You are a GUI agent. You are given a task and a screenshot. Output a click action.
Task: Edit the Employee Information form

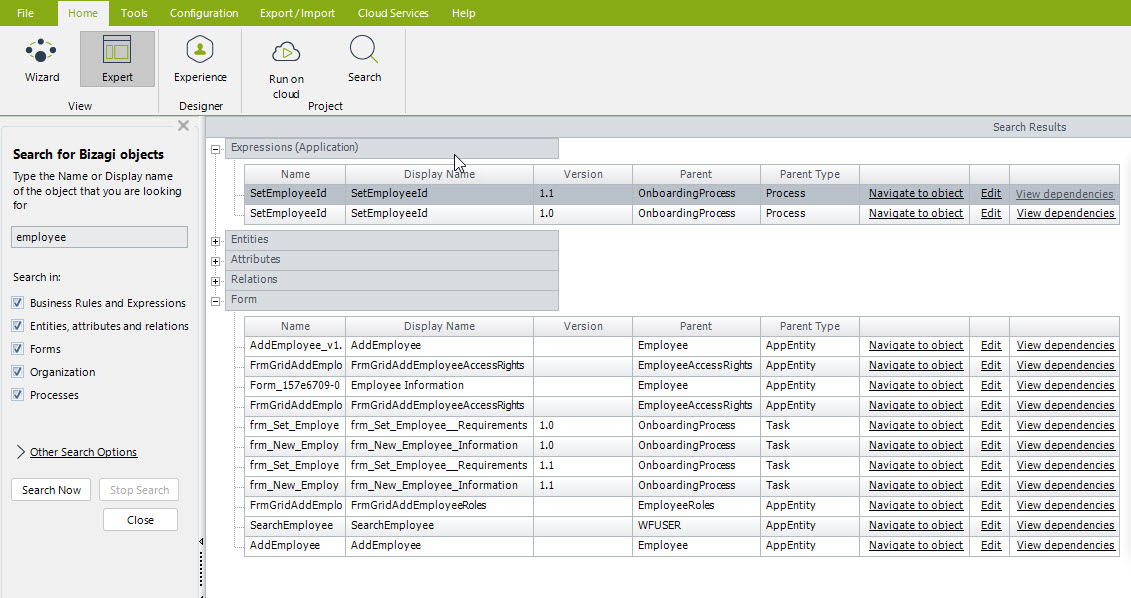[990, 385]
